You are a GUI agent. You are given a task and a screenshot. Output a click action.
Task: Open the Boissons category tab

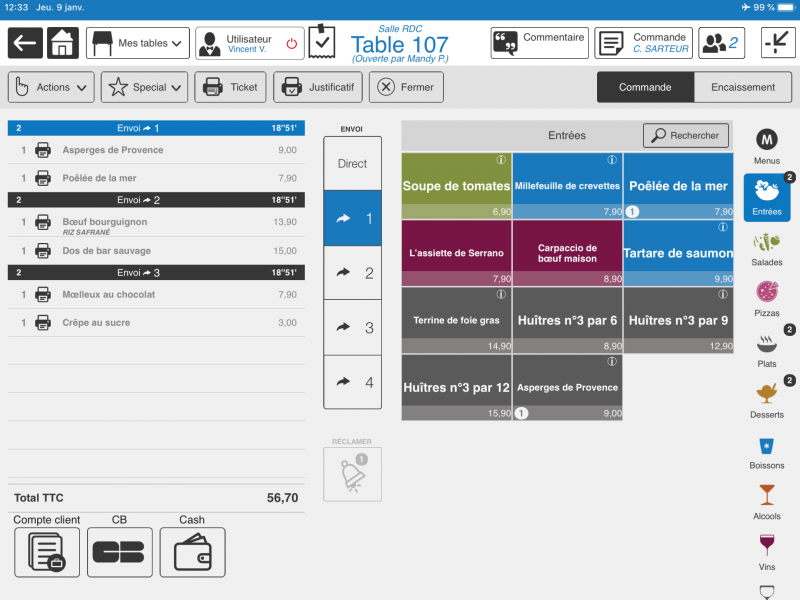[767, 451]
